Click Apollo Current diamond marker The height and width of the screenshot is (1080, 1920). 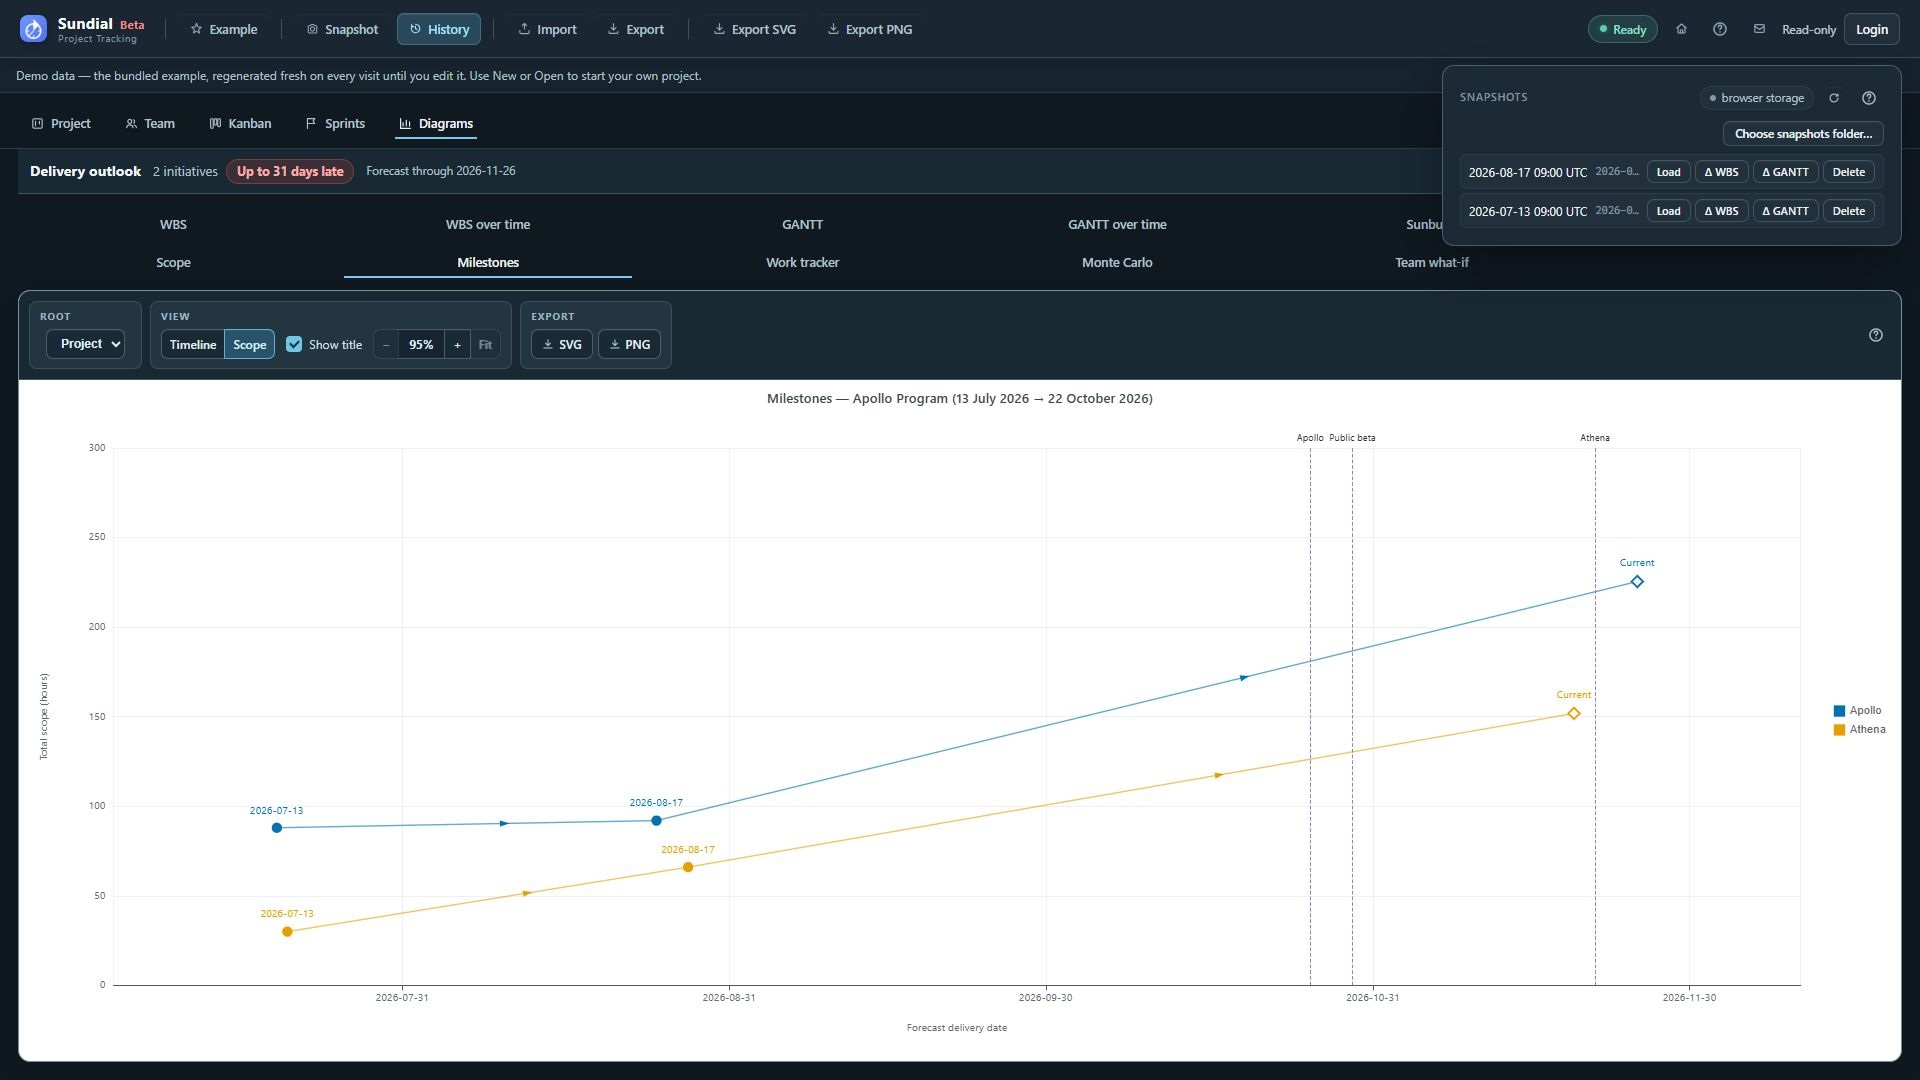coord(1637,582)
